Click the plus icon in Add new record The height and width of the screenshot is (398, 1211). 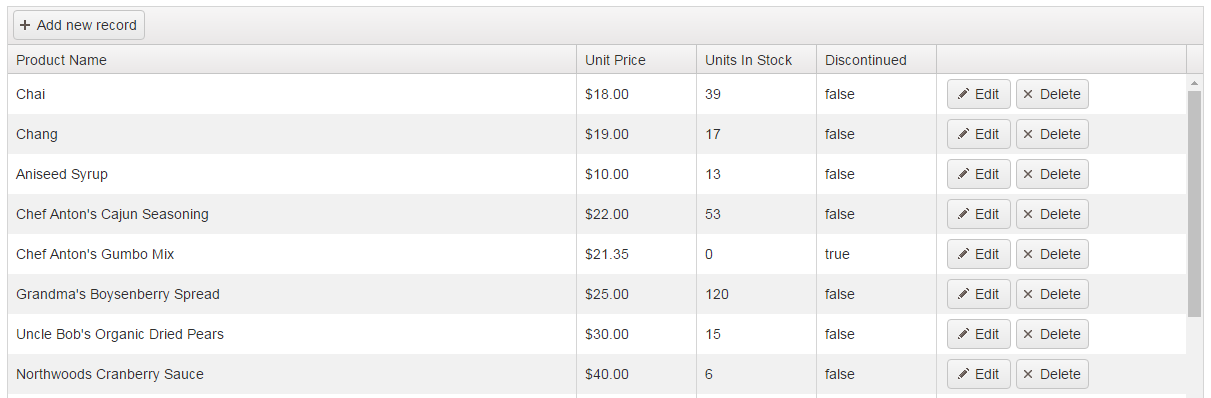click(25, 25)
